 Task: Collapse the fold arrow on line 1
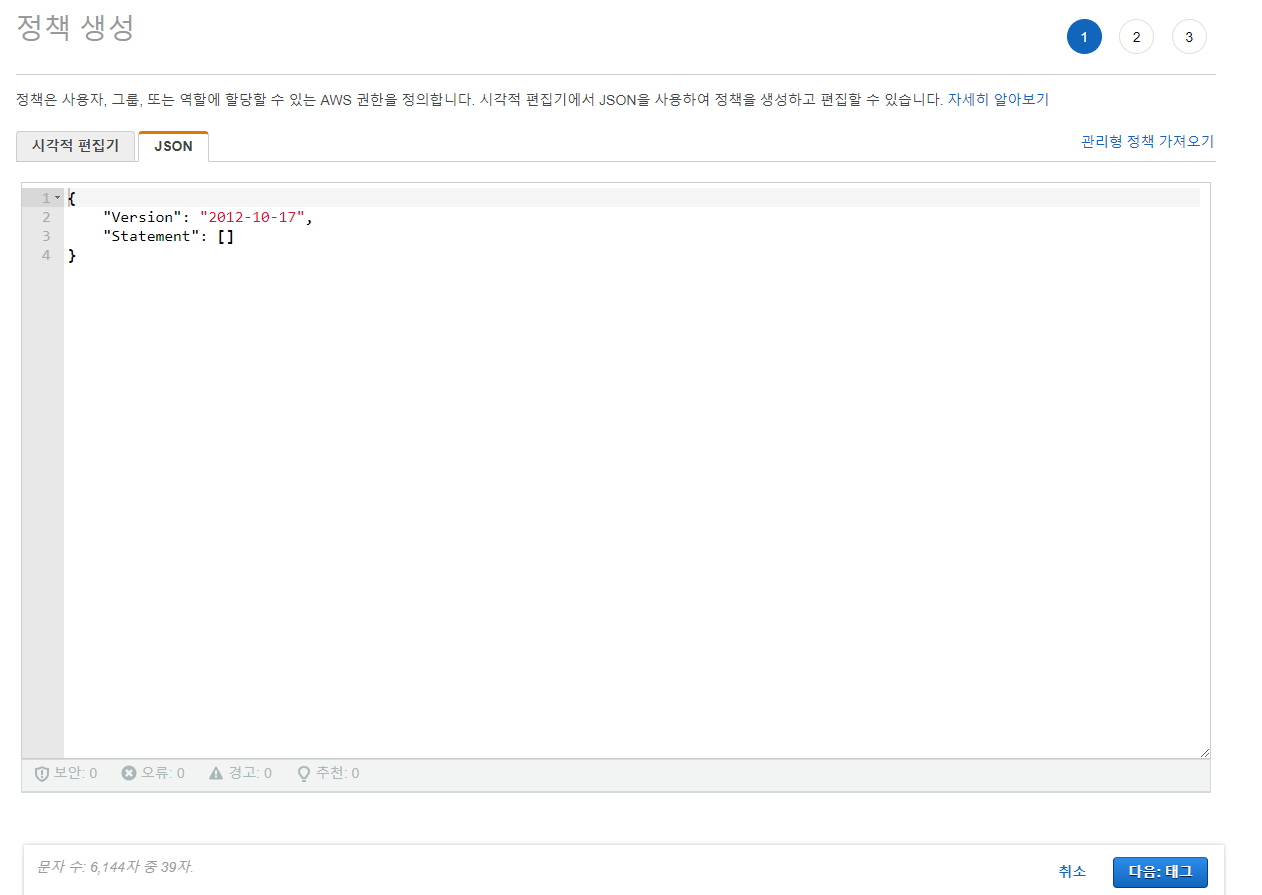point(58,198)
